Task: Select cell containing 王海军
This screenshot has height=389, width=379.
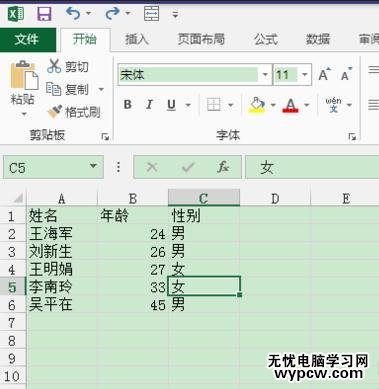Action: coord(62,234)
